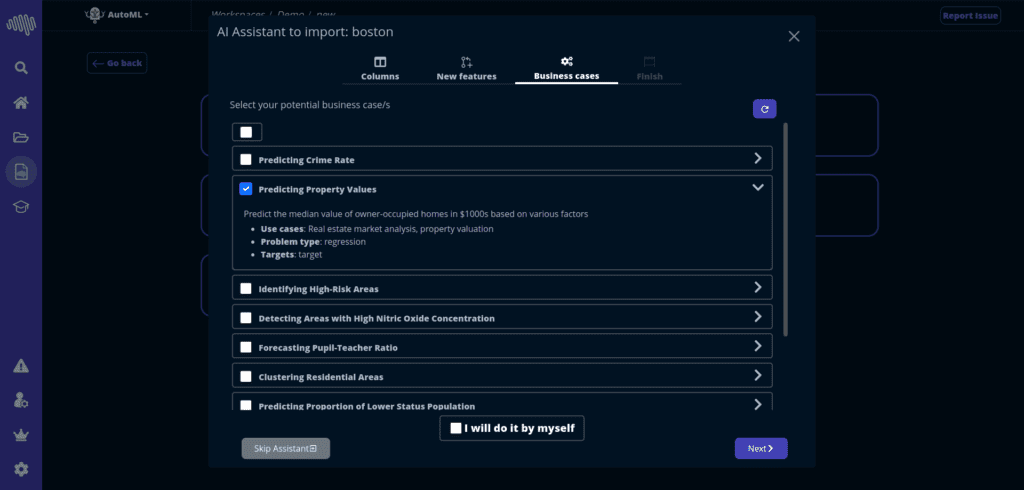Check Predicting Proportion of Lower Status Population checkbox

pyautogui.click(x=246, y=405)
